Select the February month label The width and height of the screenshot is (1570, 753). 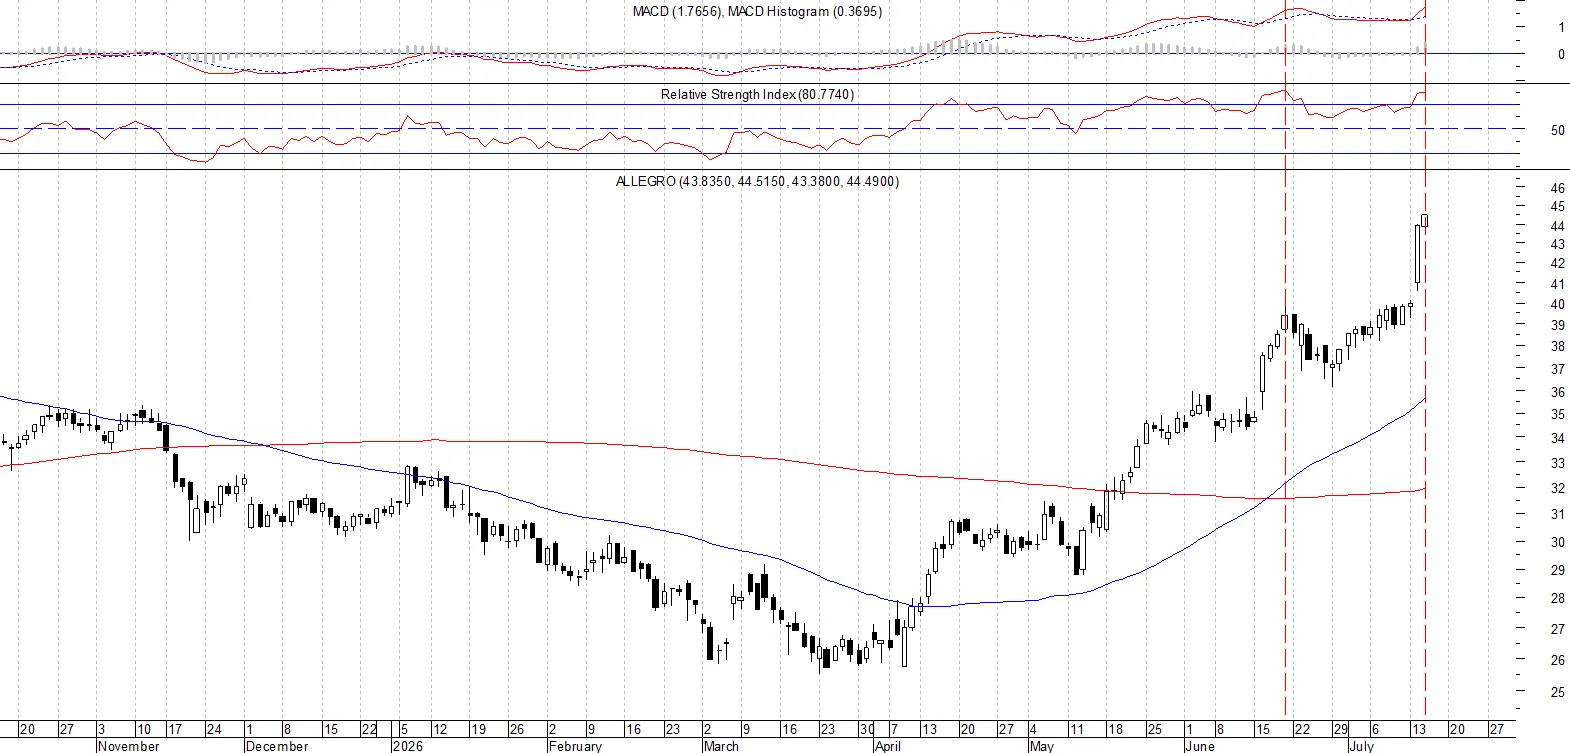575,746
